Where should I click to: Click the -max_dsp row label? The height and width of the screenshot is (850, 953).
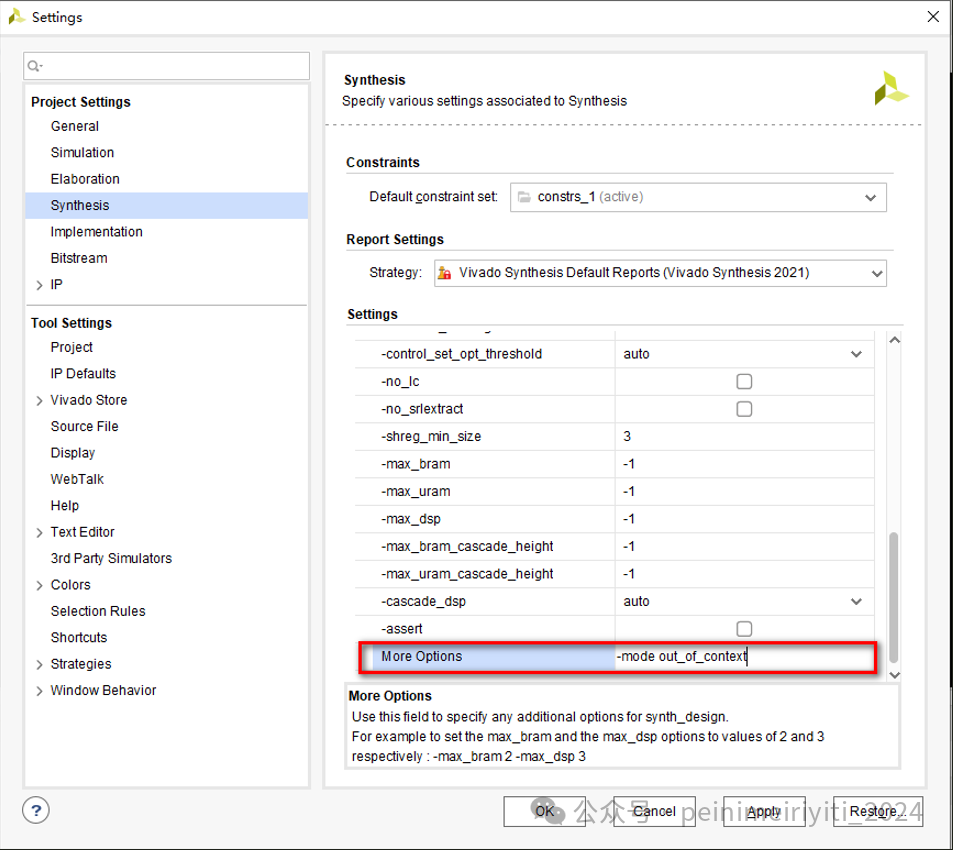(411, 519)
